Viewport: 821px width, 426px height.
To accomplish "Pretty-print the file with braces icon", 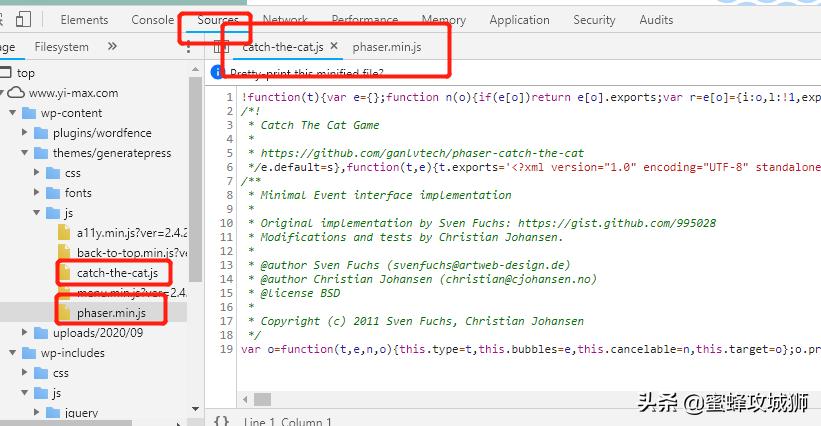I will pos(222,421).
